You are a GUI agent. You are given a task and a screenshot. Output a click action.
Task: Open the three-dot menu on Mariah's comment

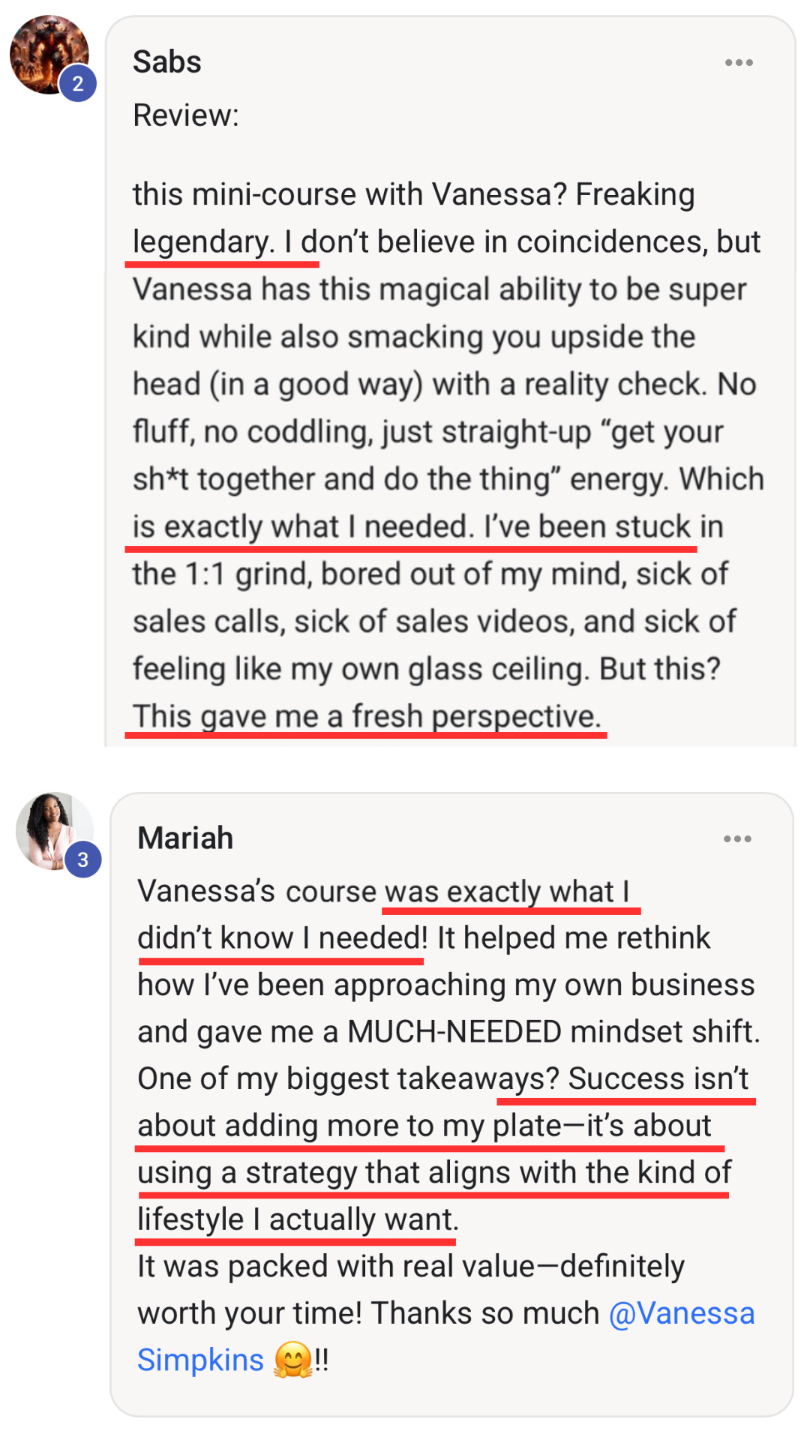tap(739, 839)
